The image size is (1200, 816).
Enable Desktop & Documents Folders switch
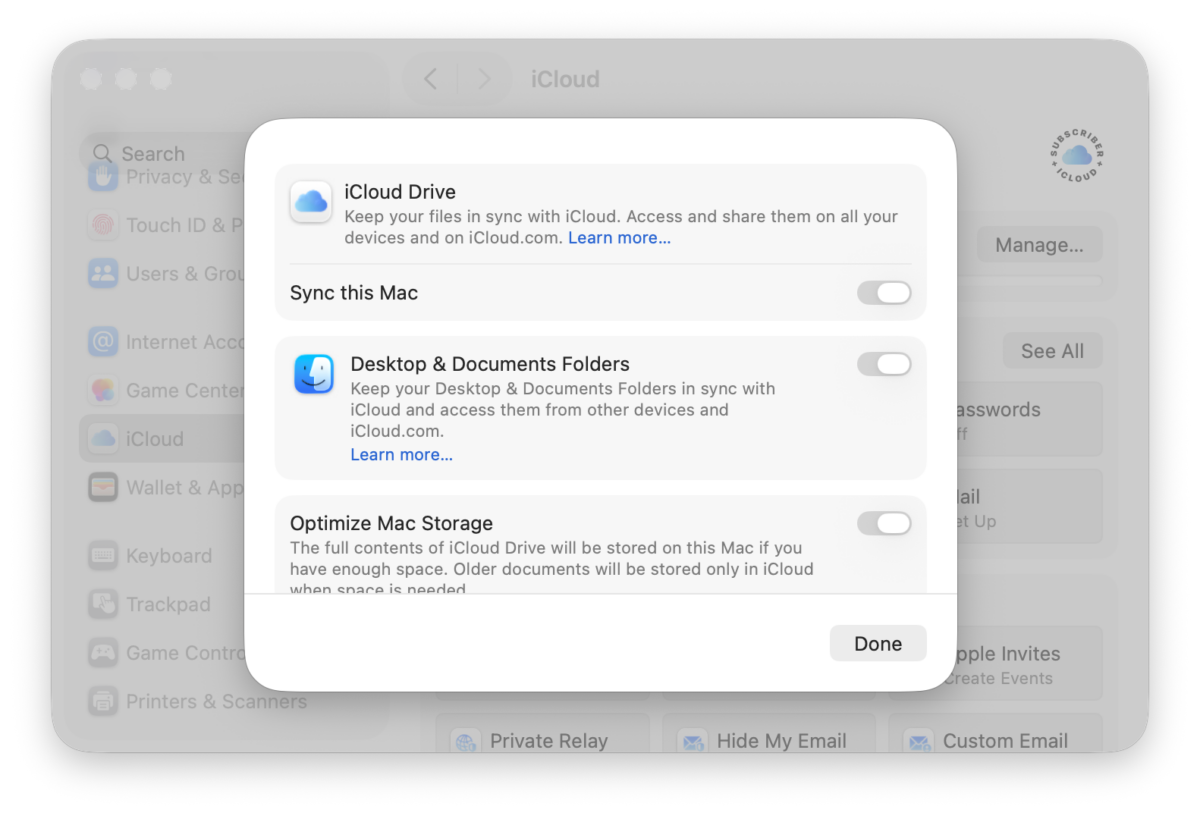[884, 364]
